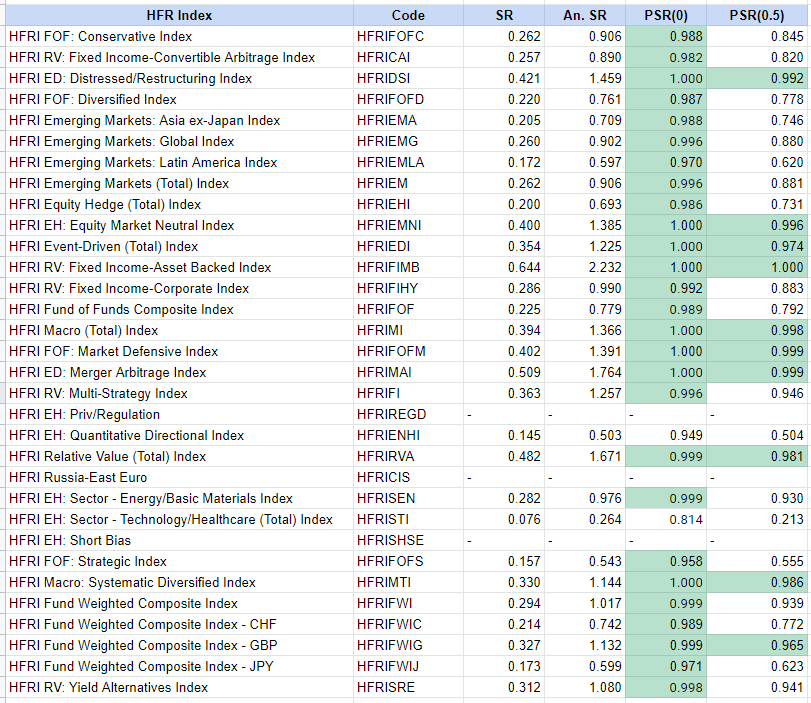Image resolution: width=811 pixels, height=703 pixels.
Task: Click the An. SR value 2.232
Action: click(584, 267)
